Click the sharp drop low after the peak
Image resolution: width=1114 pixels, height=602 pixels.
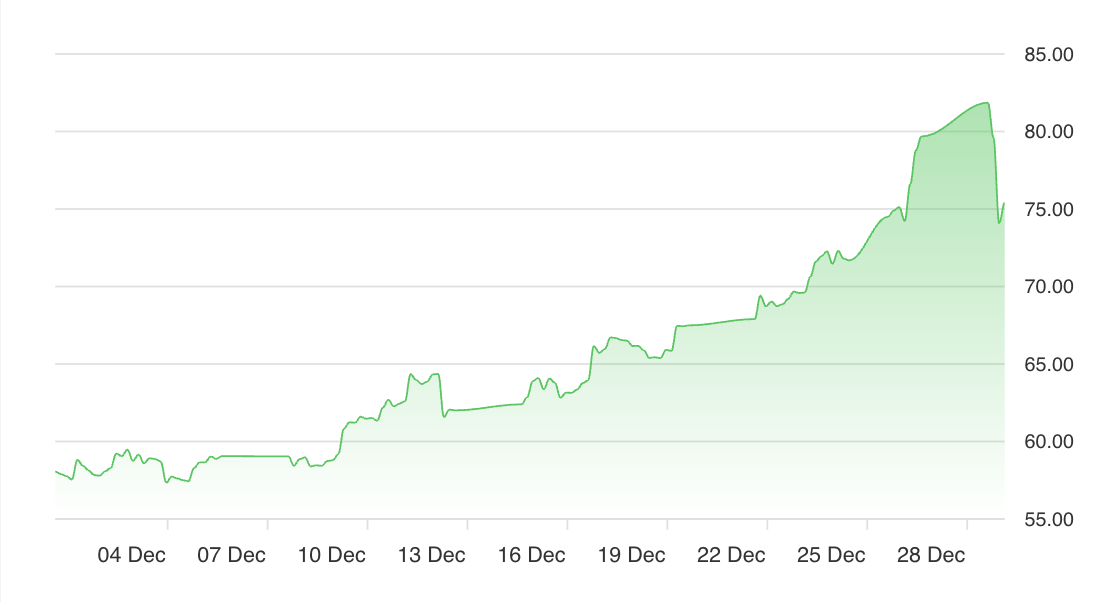click(999, 223)
